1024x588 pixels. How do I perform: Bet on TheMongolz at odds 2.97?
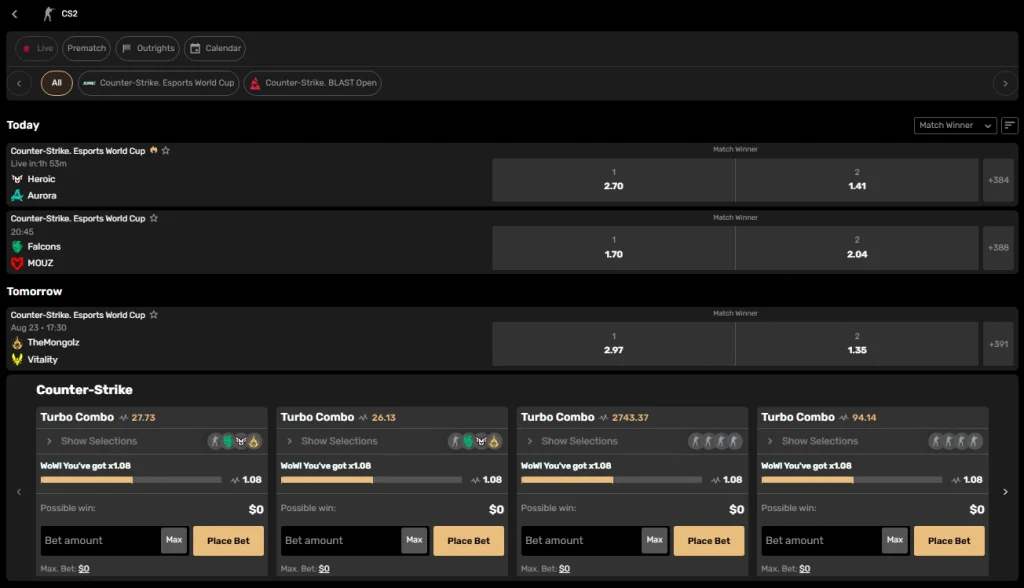(x=613, y=344)
